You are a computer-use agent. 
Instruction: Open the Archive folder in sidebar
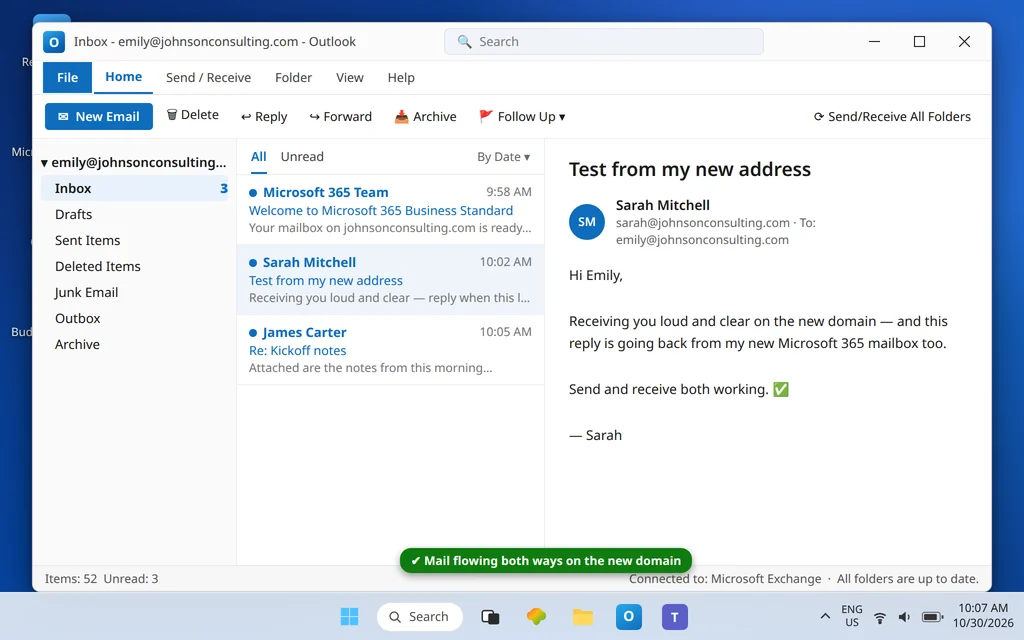(x=135, y=344)
